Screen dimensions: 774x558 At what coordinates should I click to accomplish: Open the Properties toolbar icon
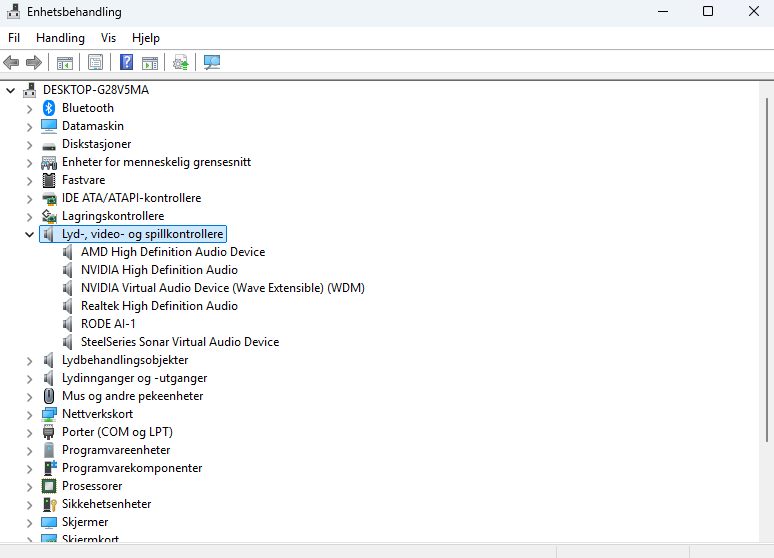point(95,63)
